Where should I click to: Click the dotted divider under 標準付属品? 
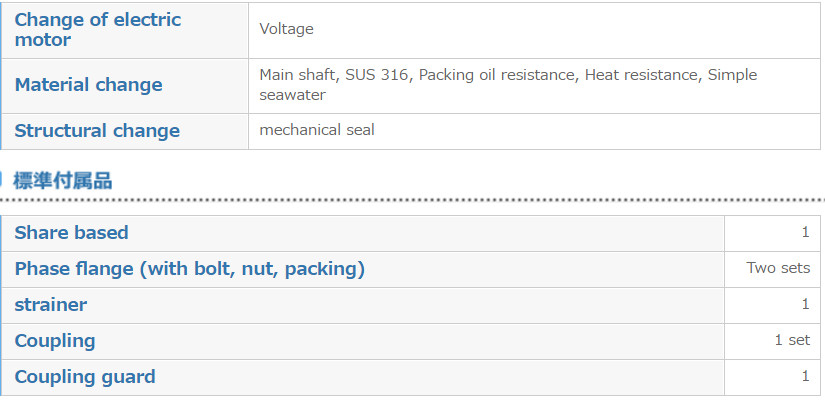412,200
